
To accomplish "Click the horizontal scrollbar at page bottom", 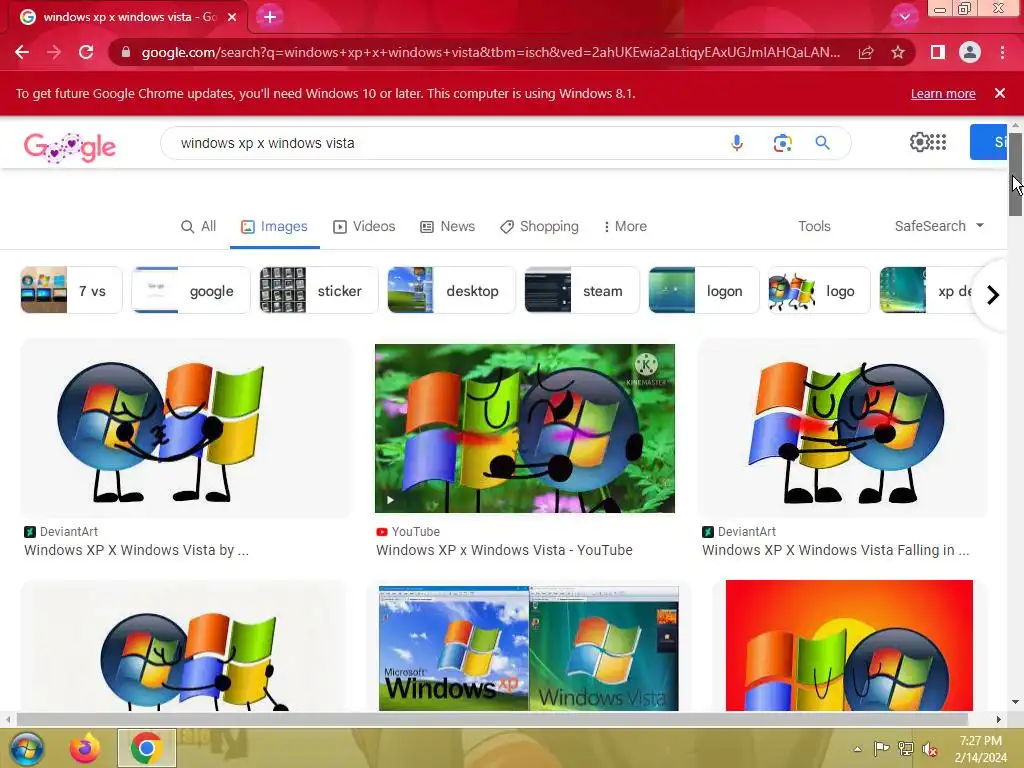I will pyautogui.click(x=492, y=719).
